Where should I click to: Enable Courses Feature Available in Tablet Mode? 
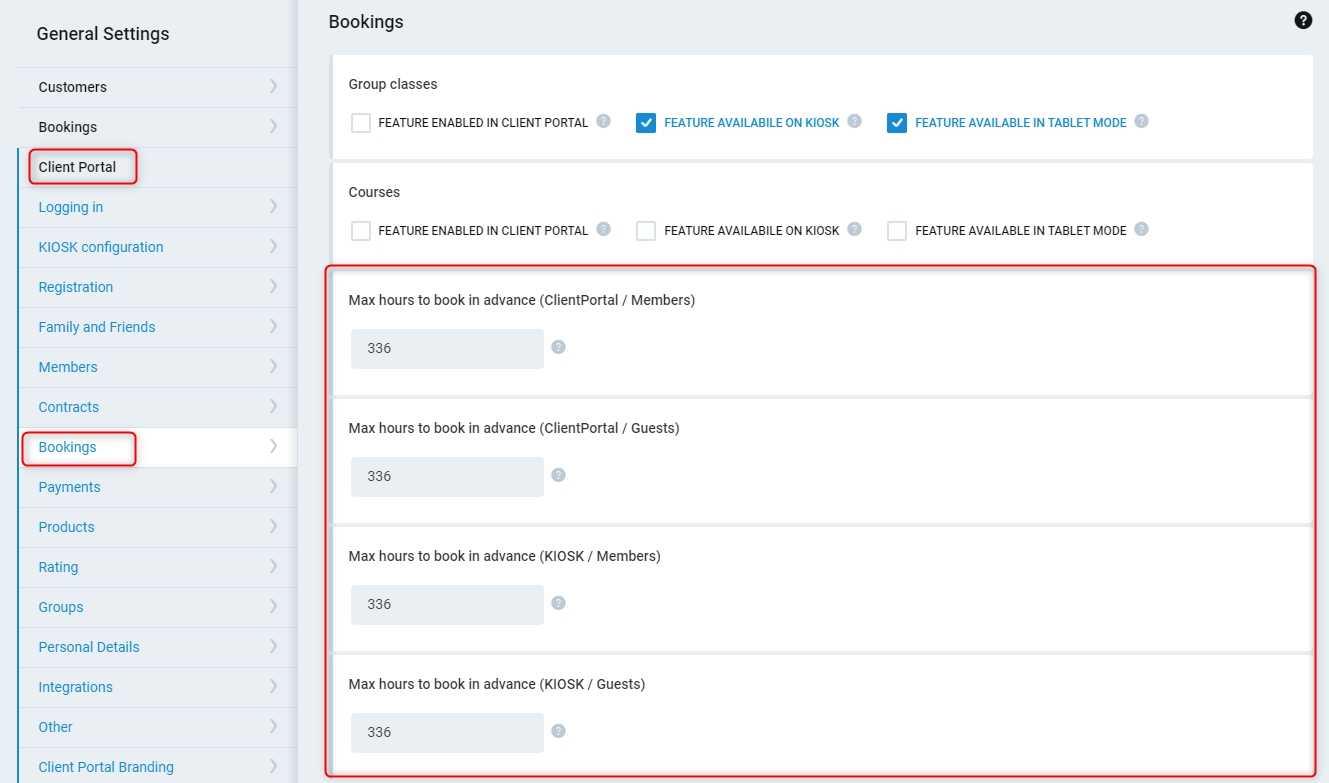(x=897, y=231)
